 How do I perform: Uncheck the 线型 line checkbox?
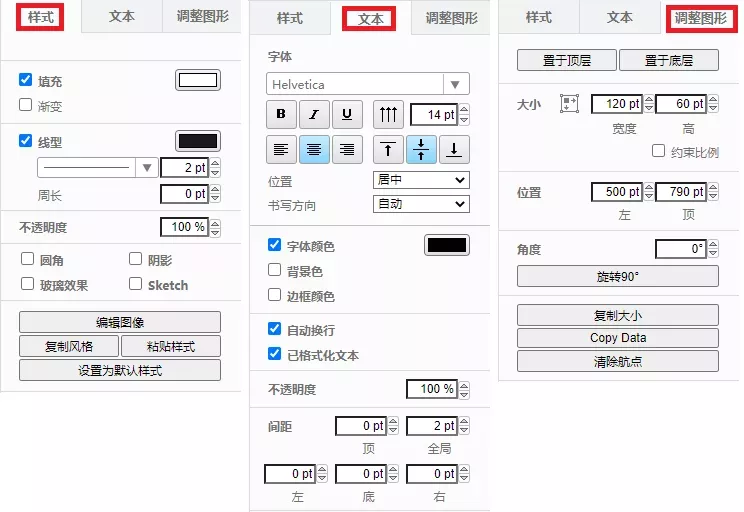click(26, 140)
